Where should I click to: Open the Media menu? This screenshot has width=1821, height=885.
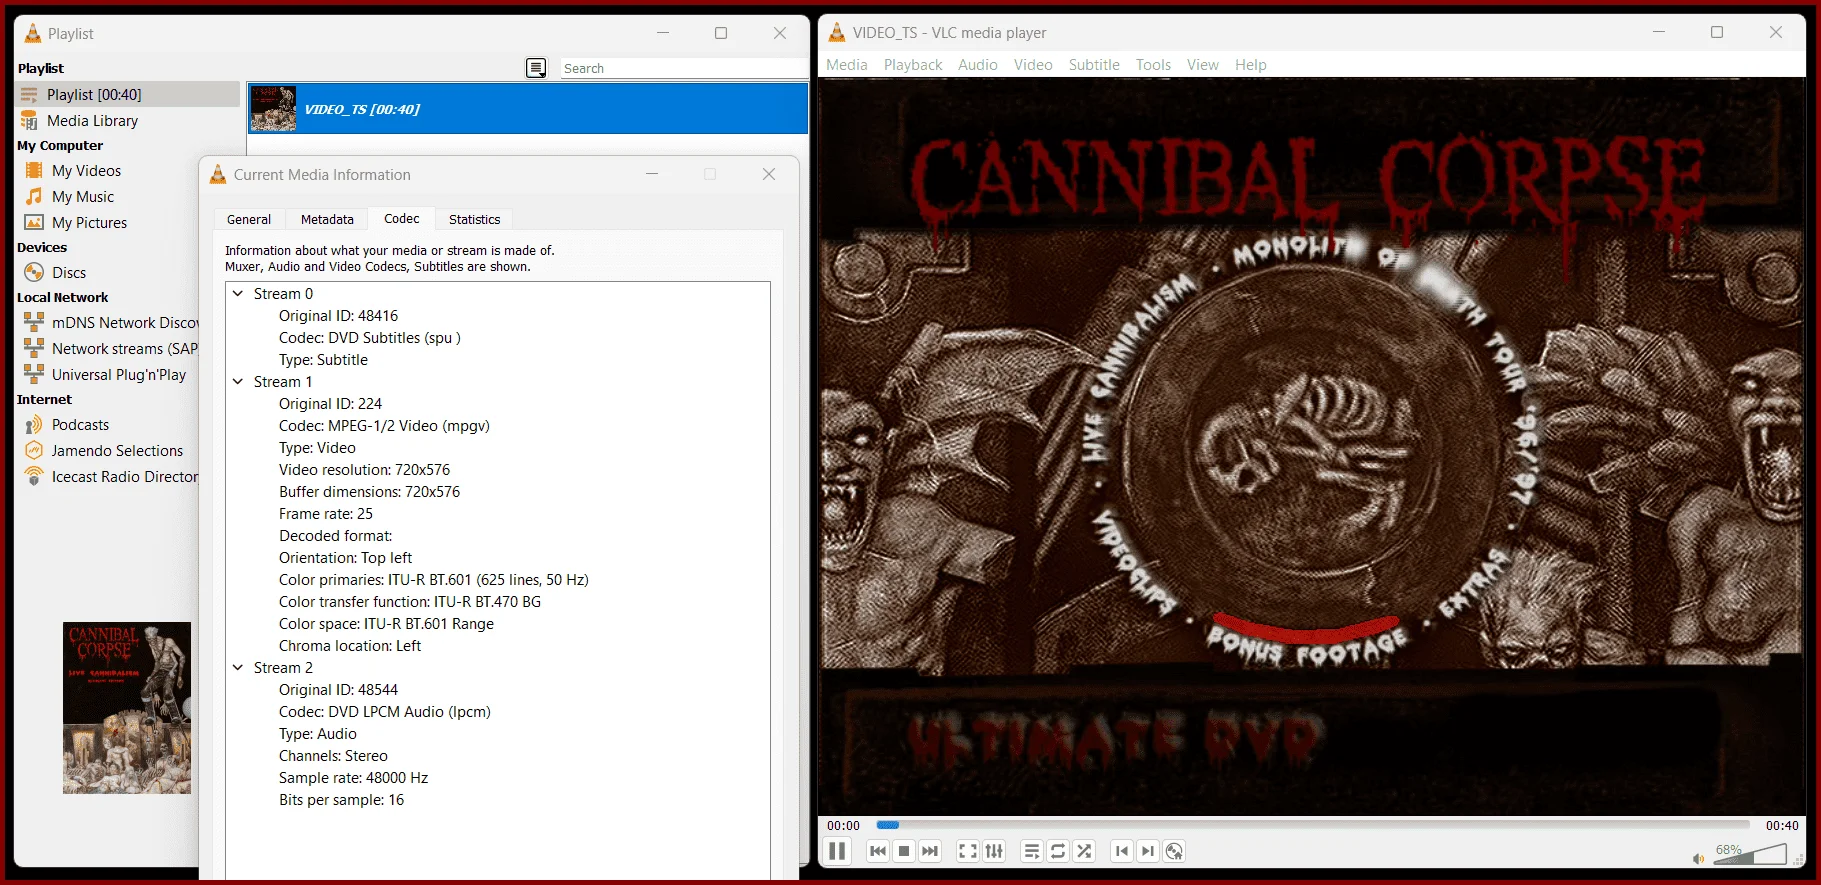point(847,64)
